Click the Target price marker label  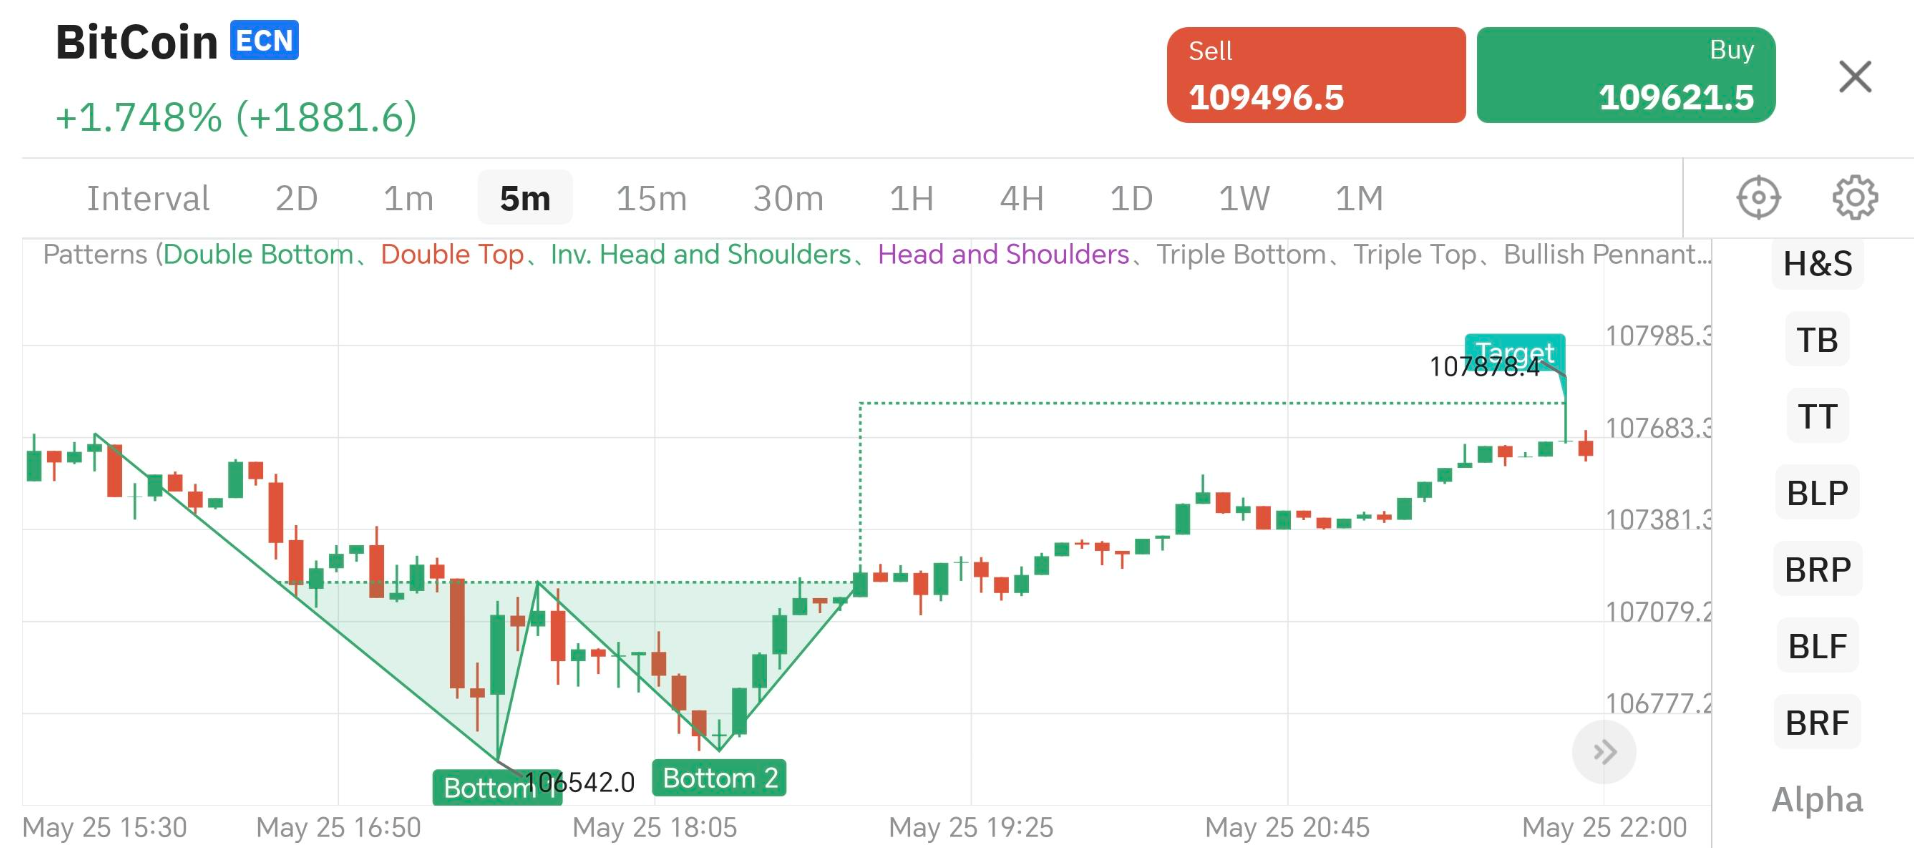(1514, 351)
